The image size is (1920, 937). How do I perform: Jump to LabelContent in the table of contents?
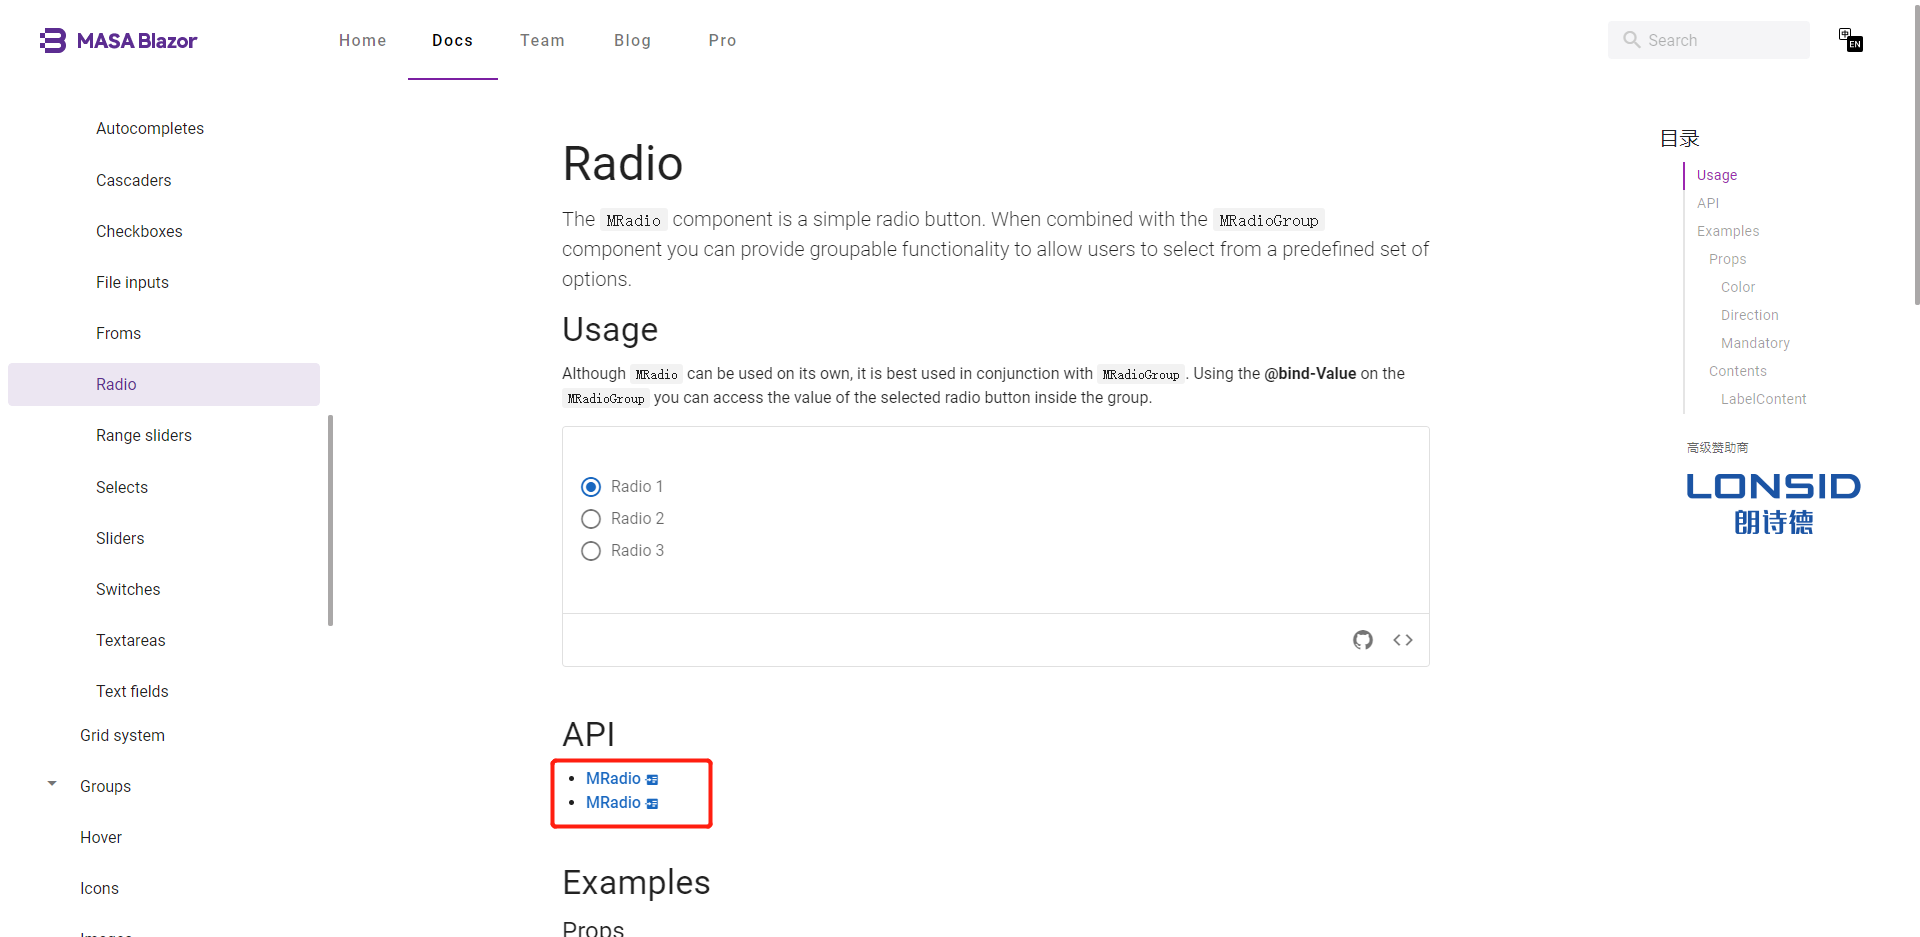coord(1763,399)
